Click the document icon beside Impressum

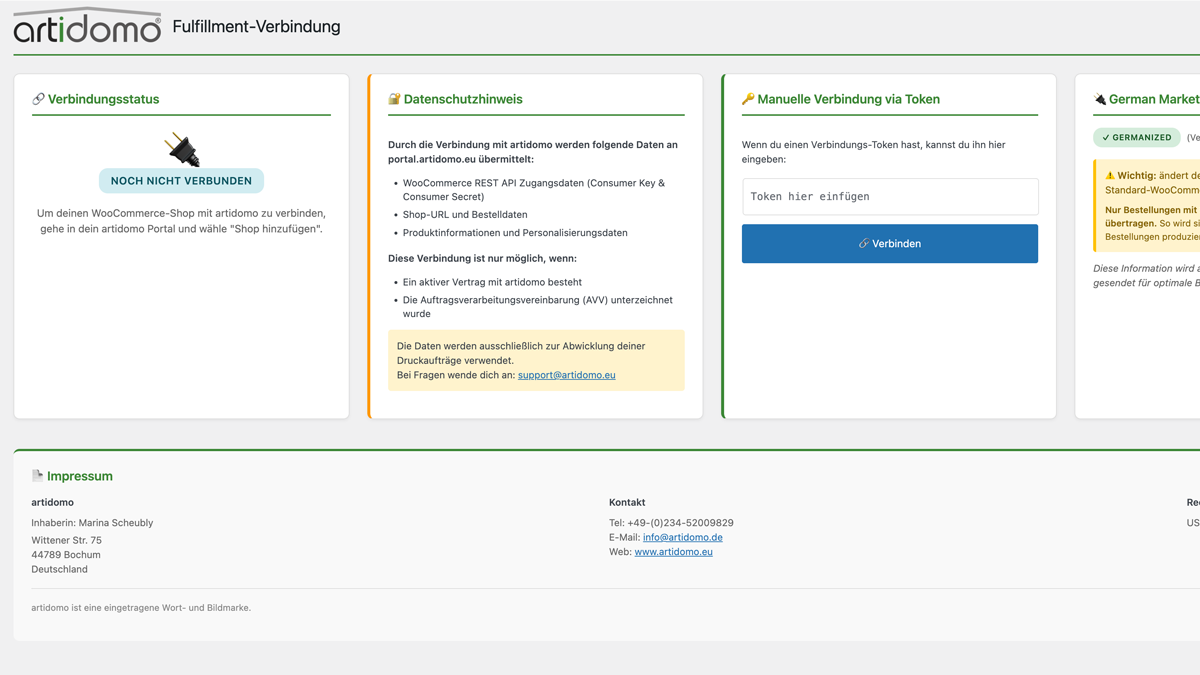tap(37, 476)
